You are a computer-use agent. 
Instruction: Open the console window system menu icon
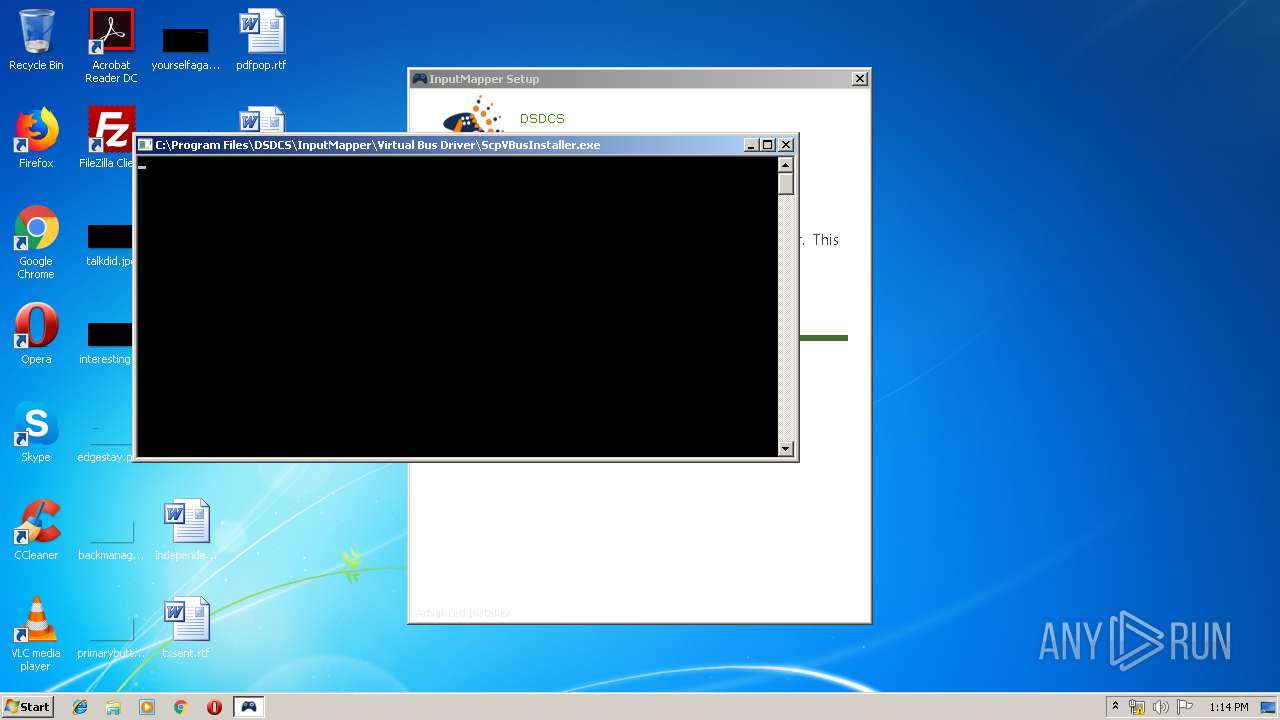[x=145, y=145]
